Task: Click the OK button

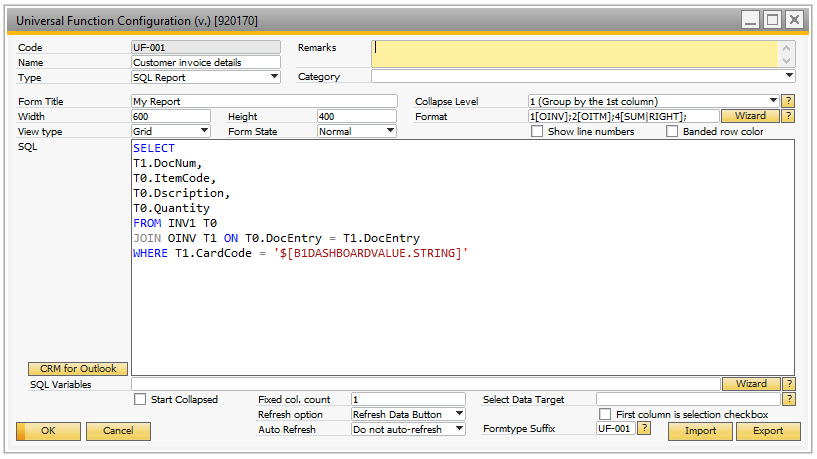Action: point(48,431)
